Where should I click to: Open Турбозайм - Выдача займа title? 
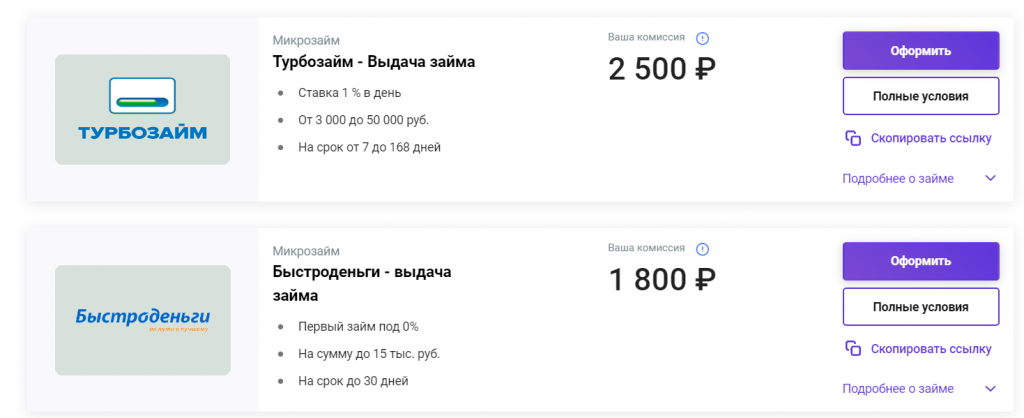pyautogui.click(x=374, y=62)
